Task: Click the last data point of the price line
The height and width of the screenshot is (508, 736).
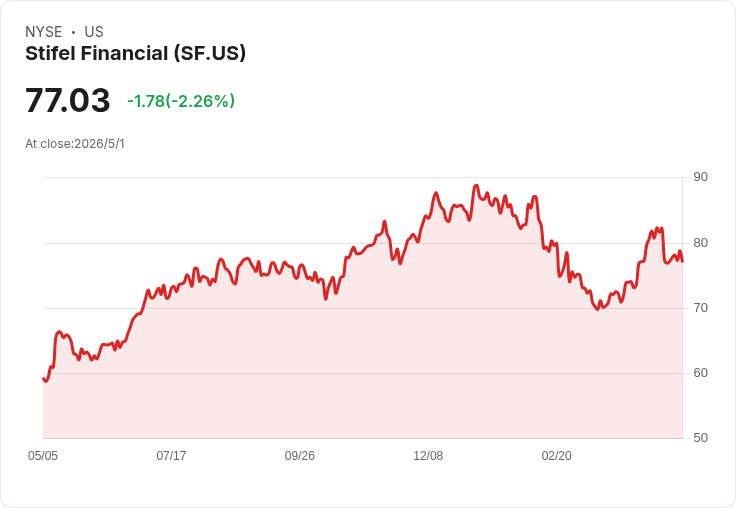Action: 682,261
